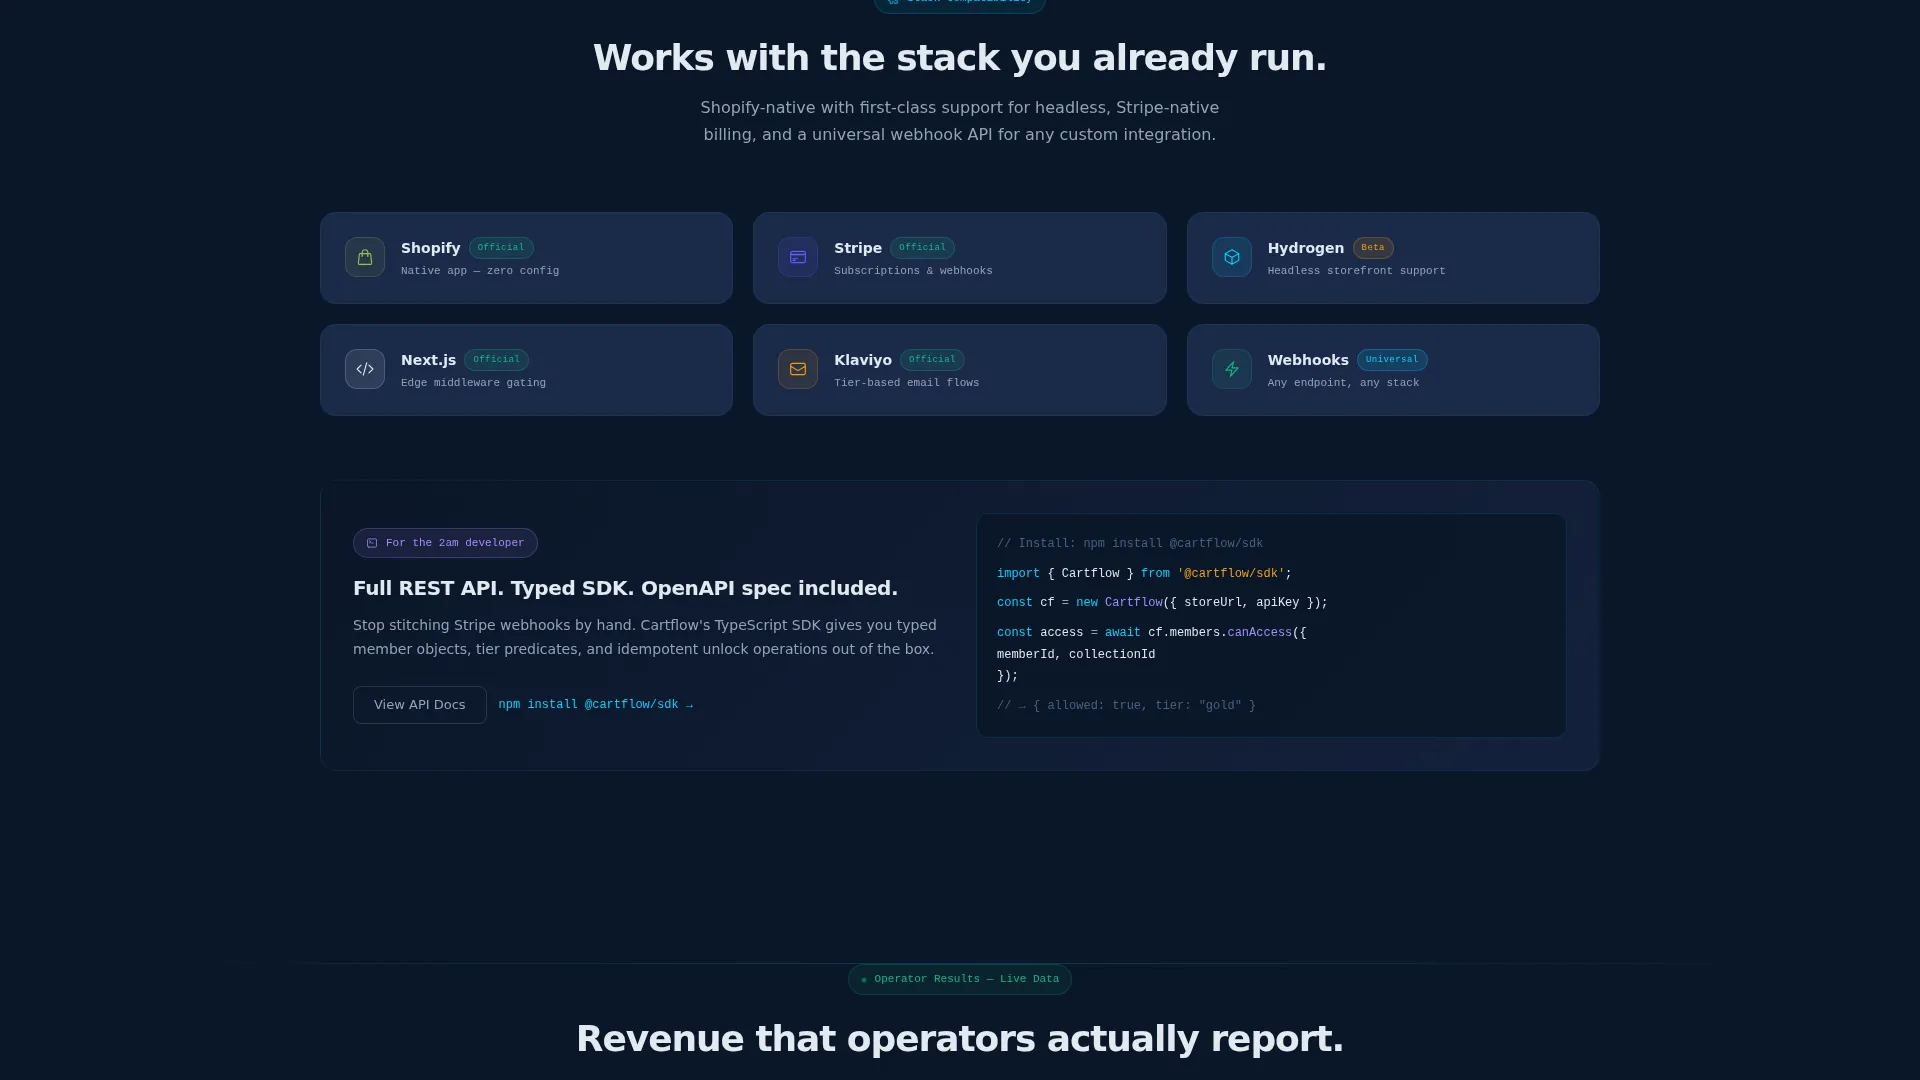Click the 'Any endpoint, any stack' text

[1343, 383]
